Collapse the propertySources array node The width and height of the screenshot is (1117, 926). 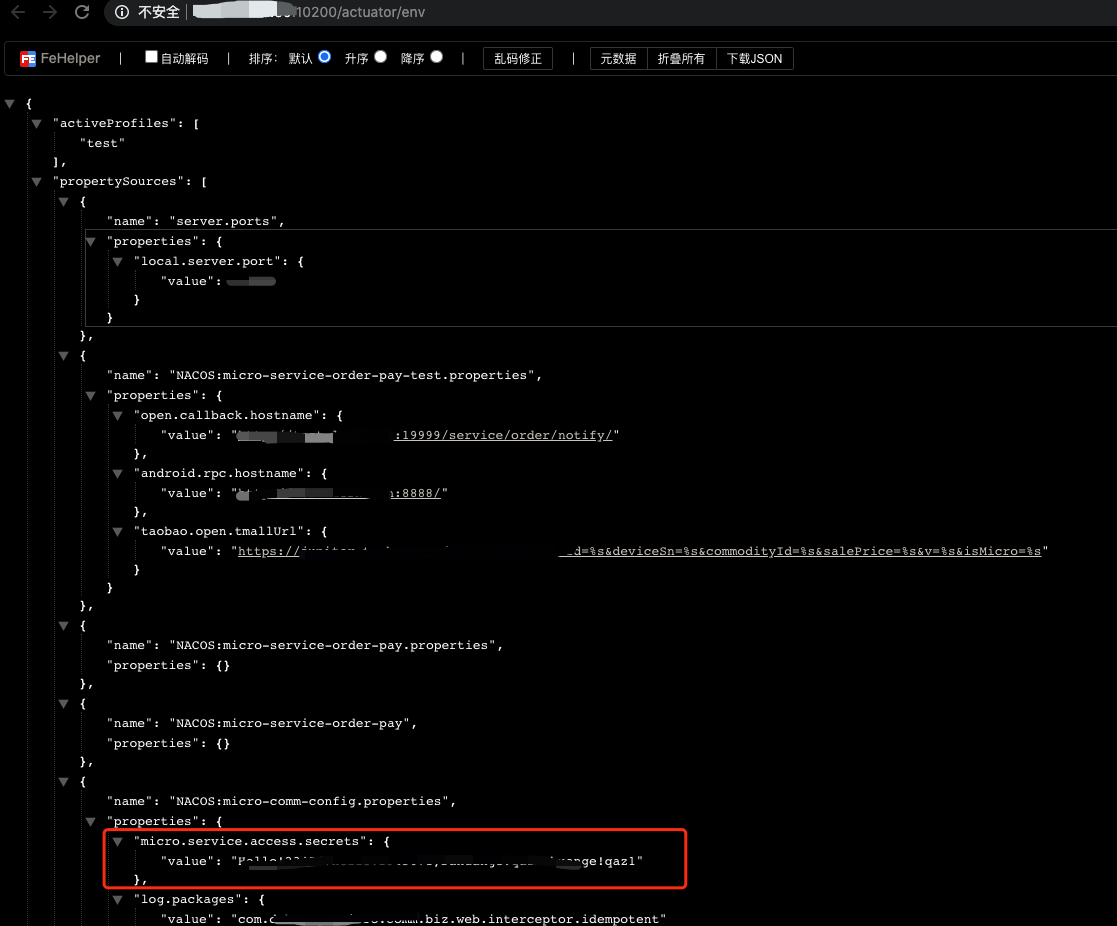(36, 182)
